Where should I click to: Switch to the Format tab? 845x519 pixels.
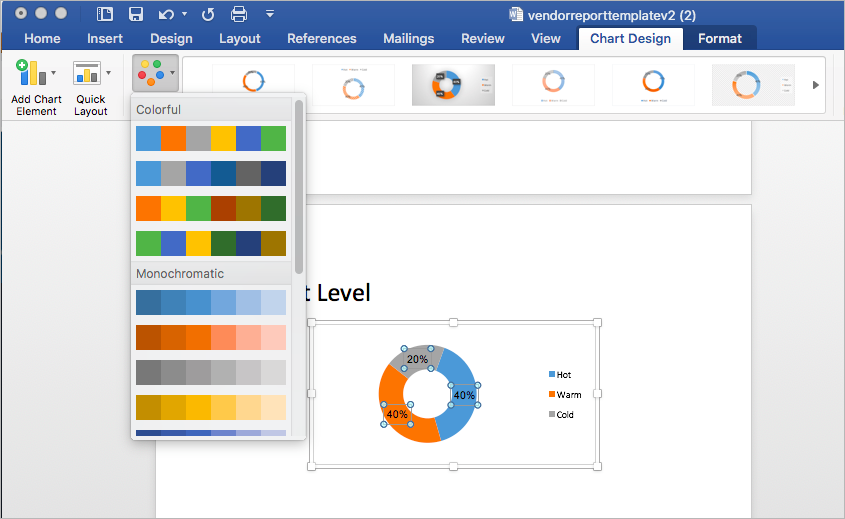(x=719, y=39)
